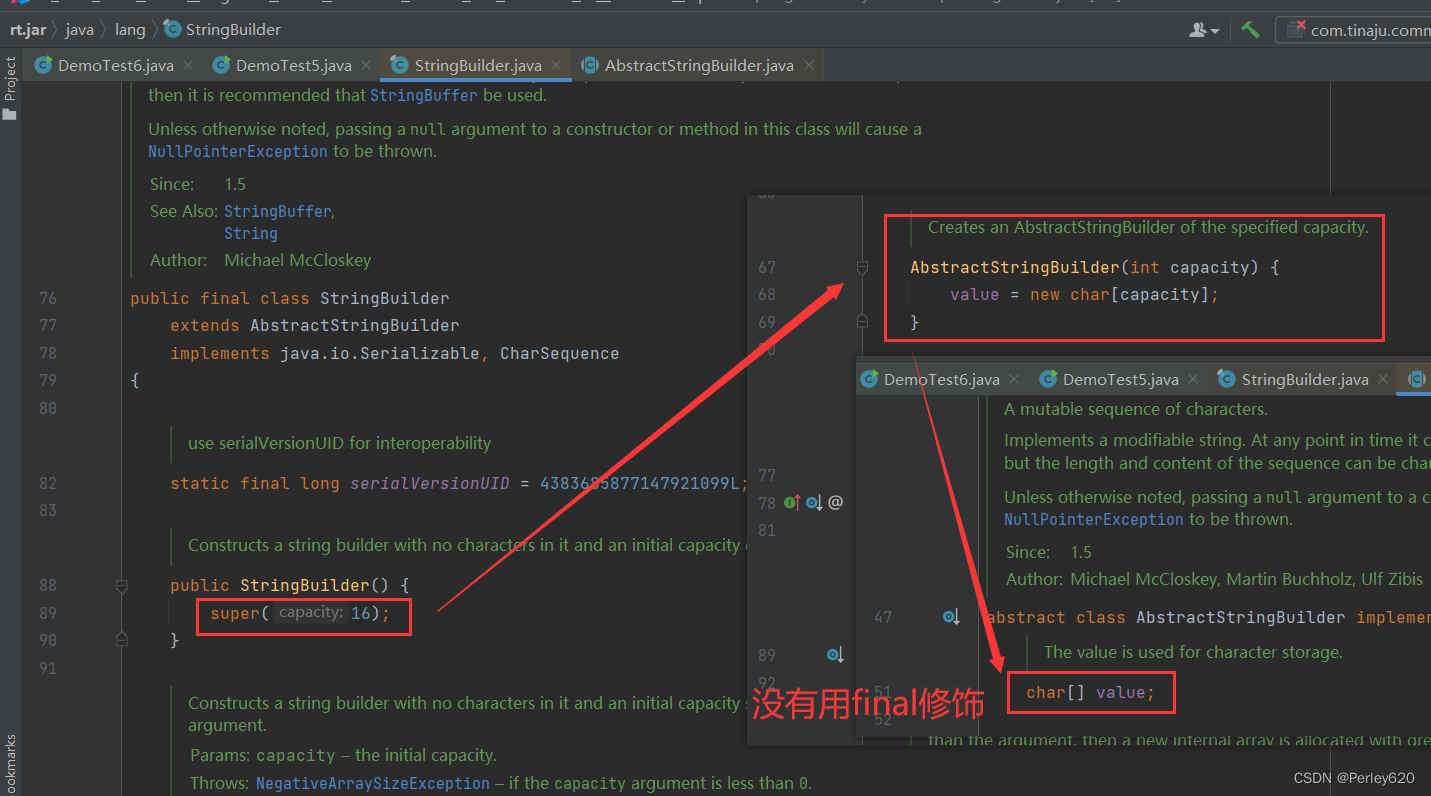1431x796 pixels.
Task: Close DemoTest5.java tab in inset window
Action: [x=1193, y=380]
